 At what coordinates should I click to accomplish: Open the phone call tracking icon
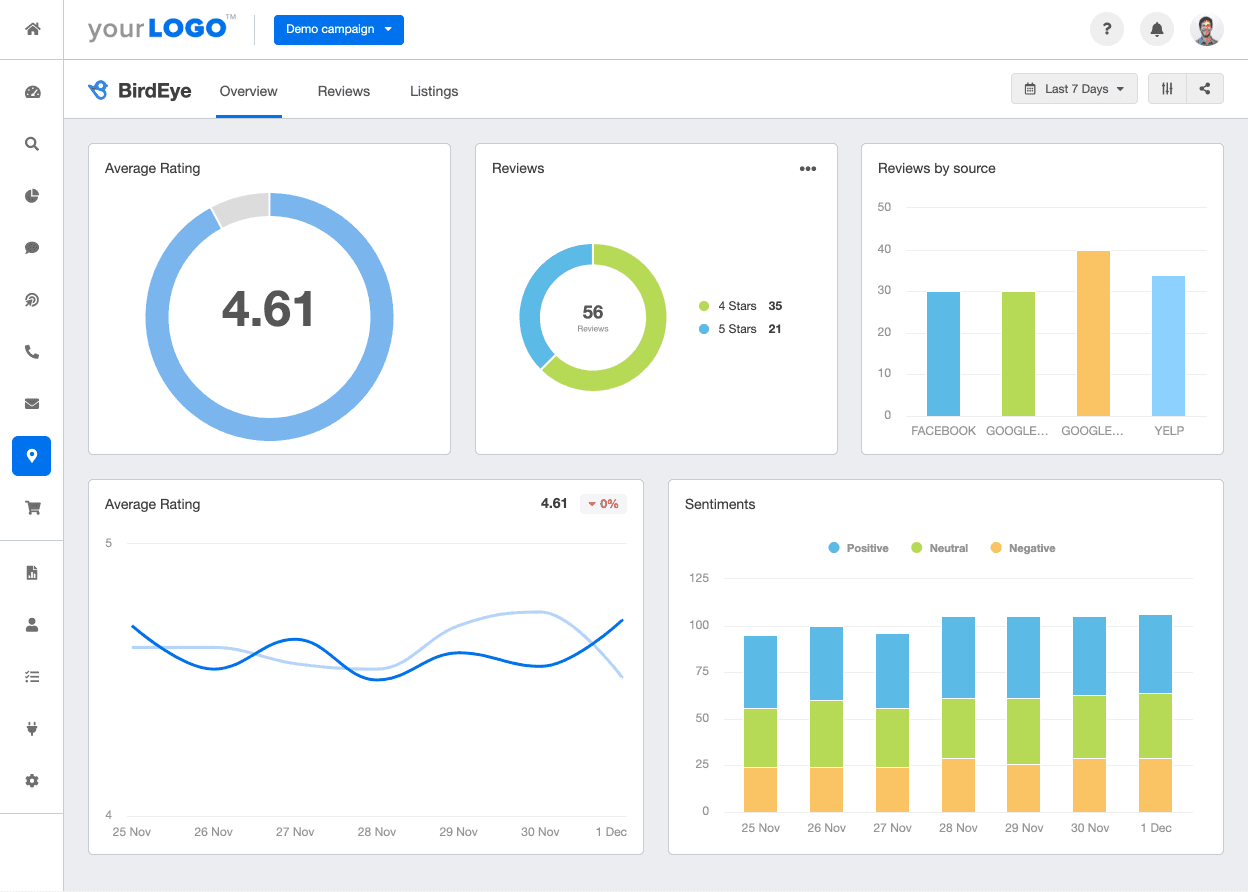click(x=32, y=352)
